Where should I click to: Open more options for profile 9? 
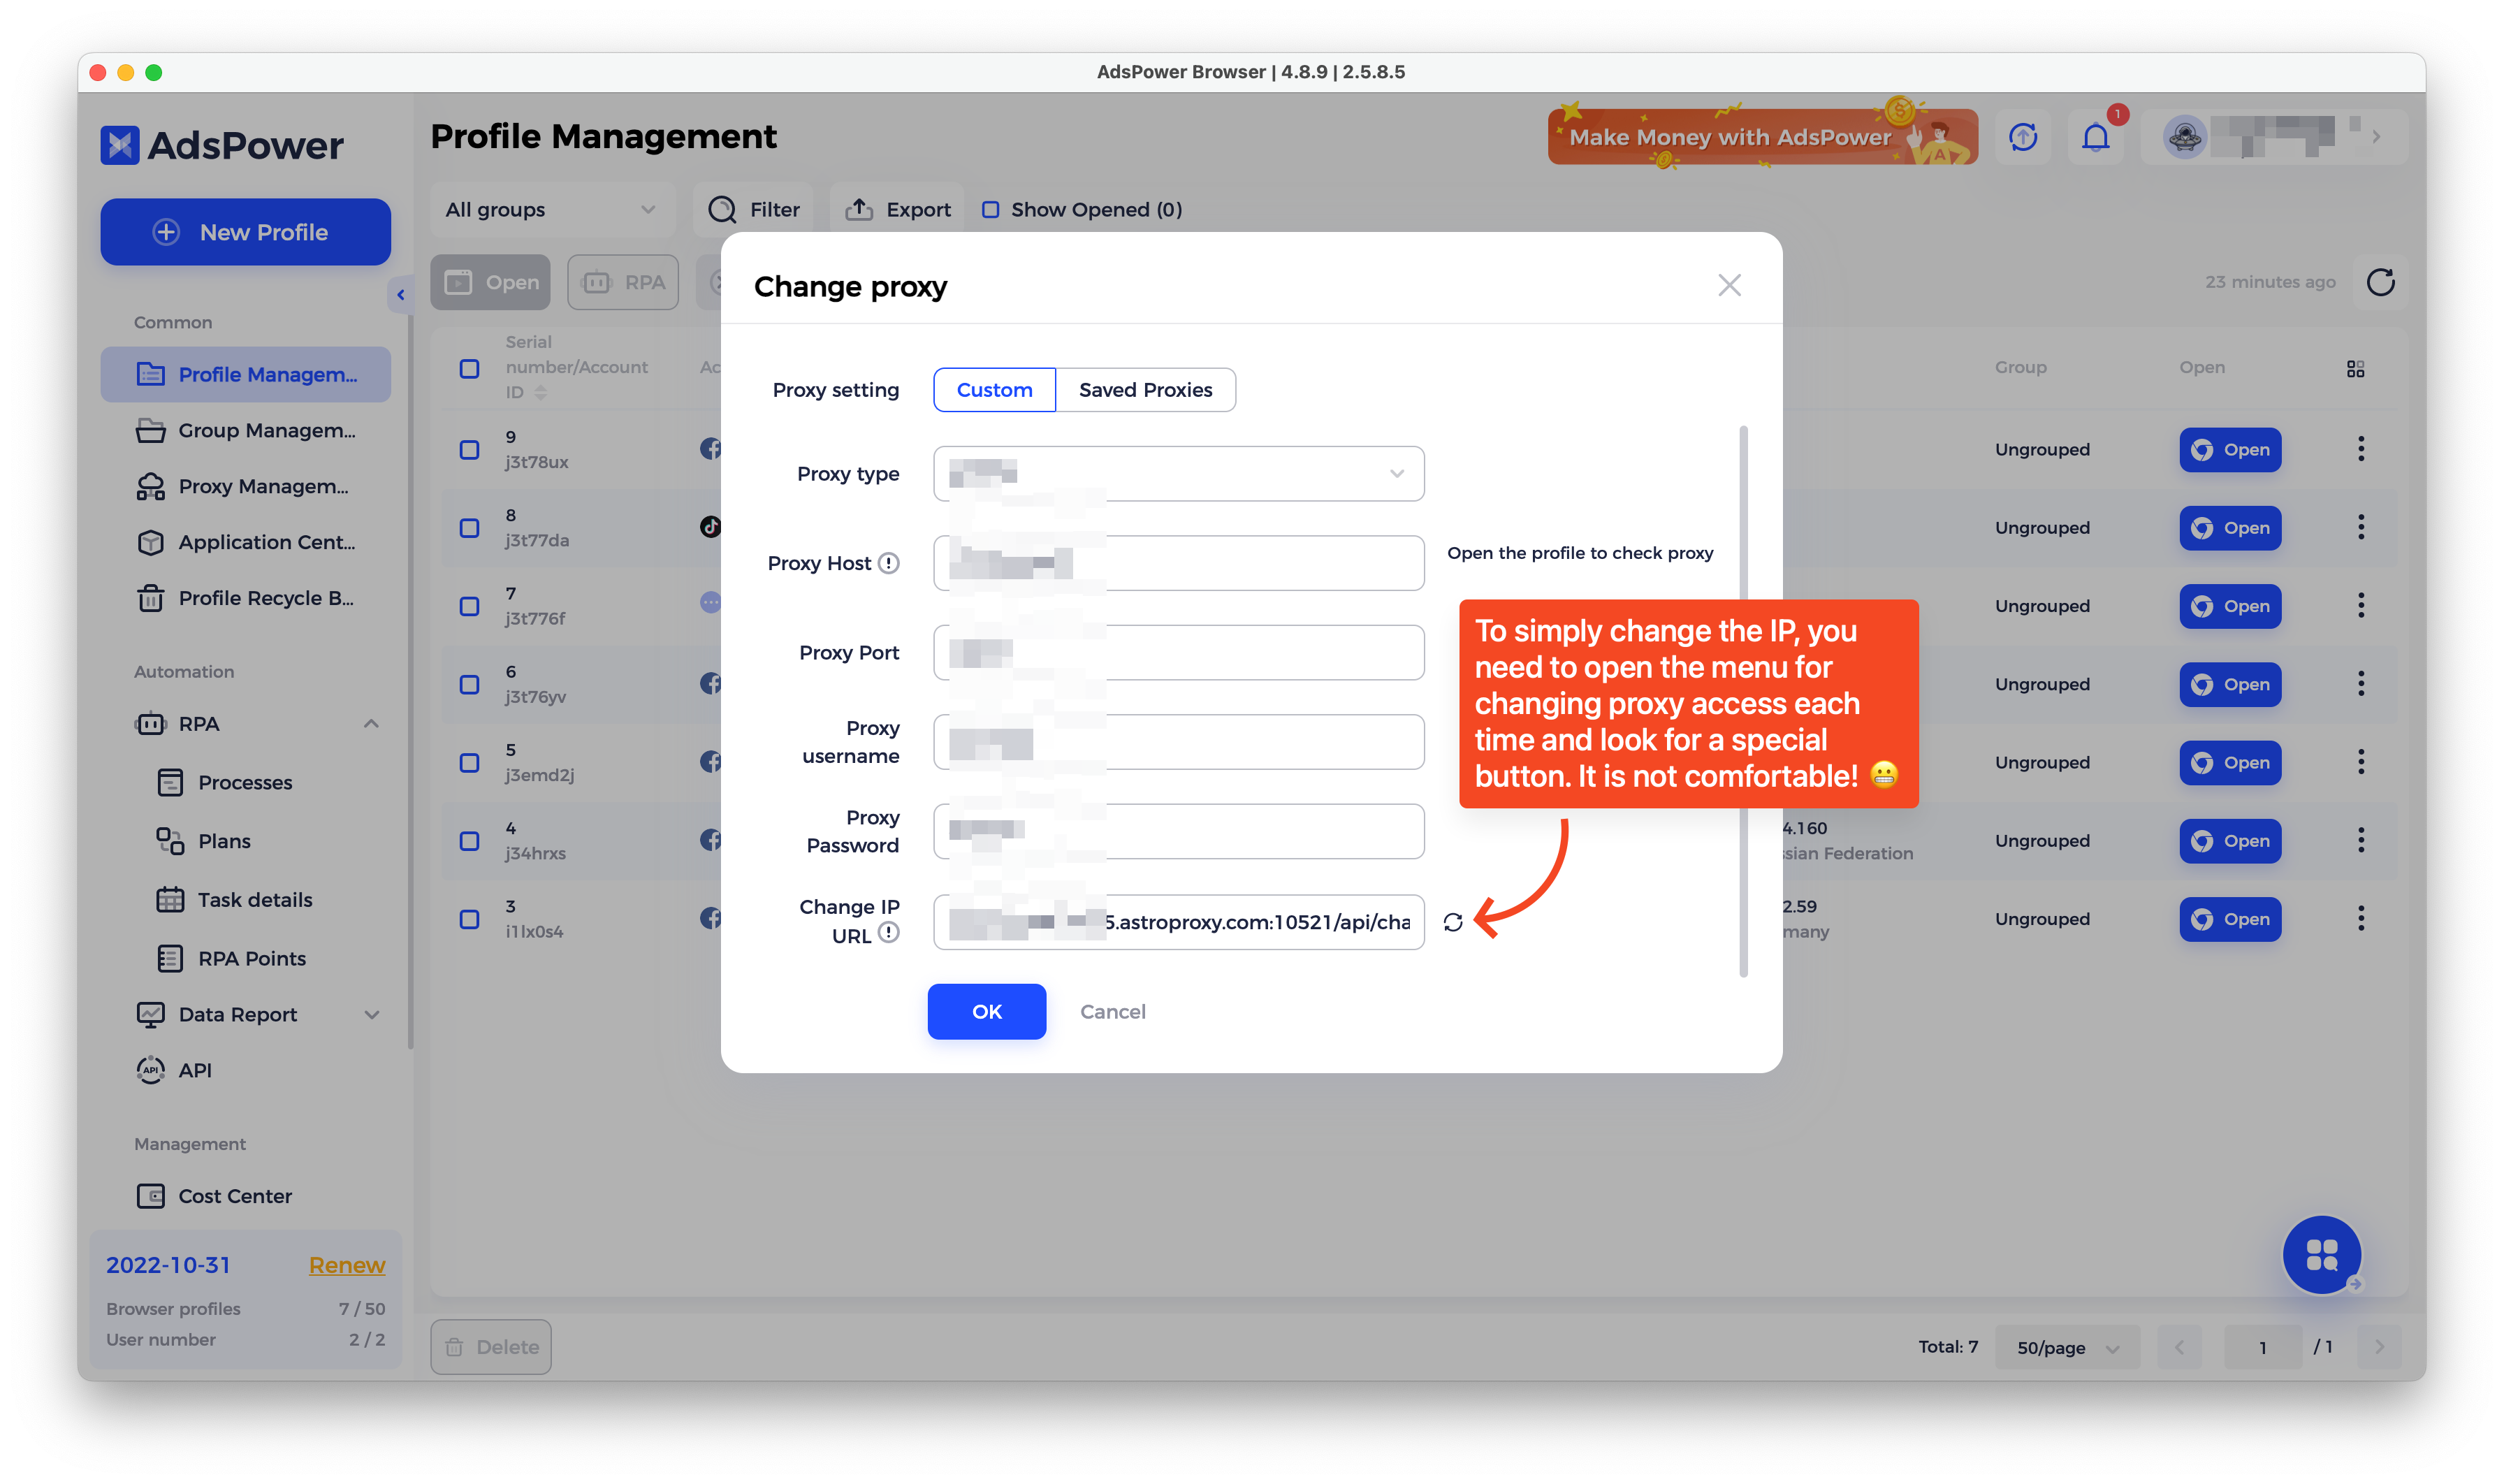[2360, 449]
